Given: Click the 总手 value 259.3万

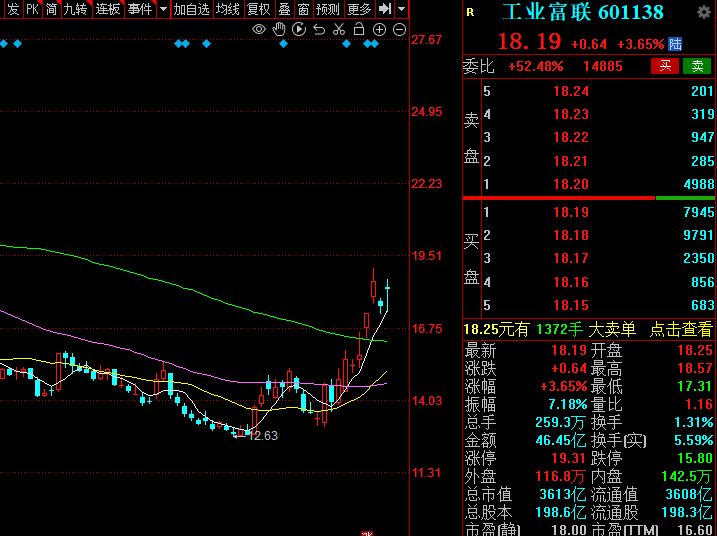Looking at the screenshot, I should pos(561,422).
